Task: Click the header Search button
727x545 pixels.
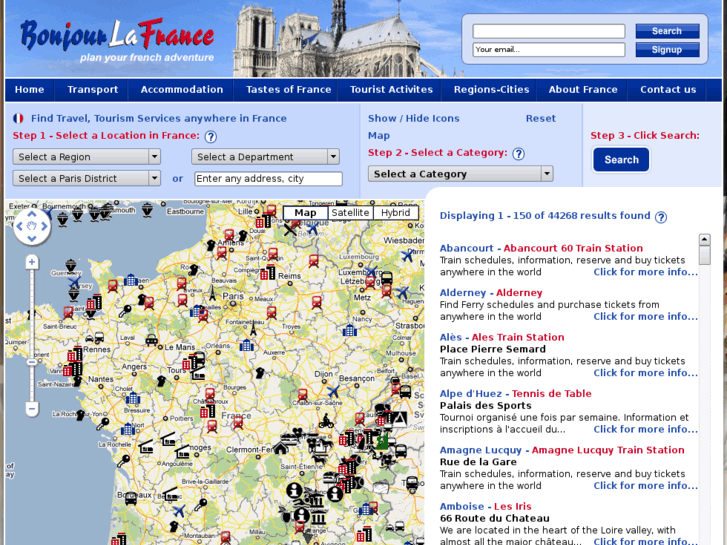Action: [667, 31]
